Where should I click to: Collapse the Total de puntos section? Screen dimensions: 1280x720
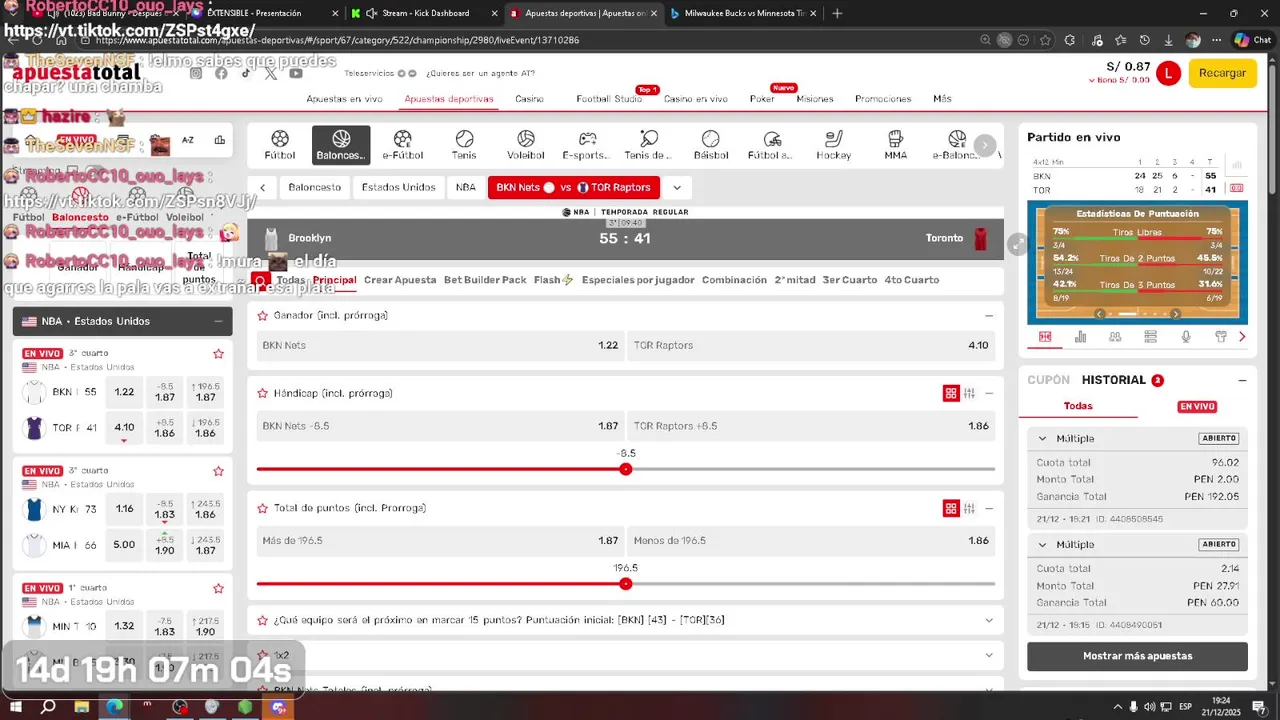[989, 509]
